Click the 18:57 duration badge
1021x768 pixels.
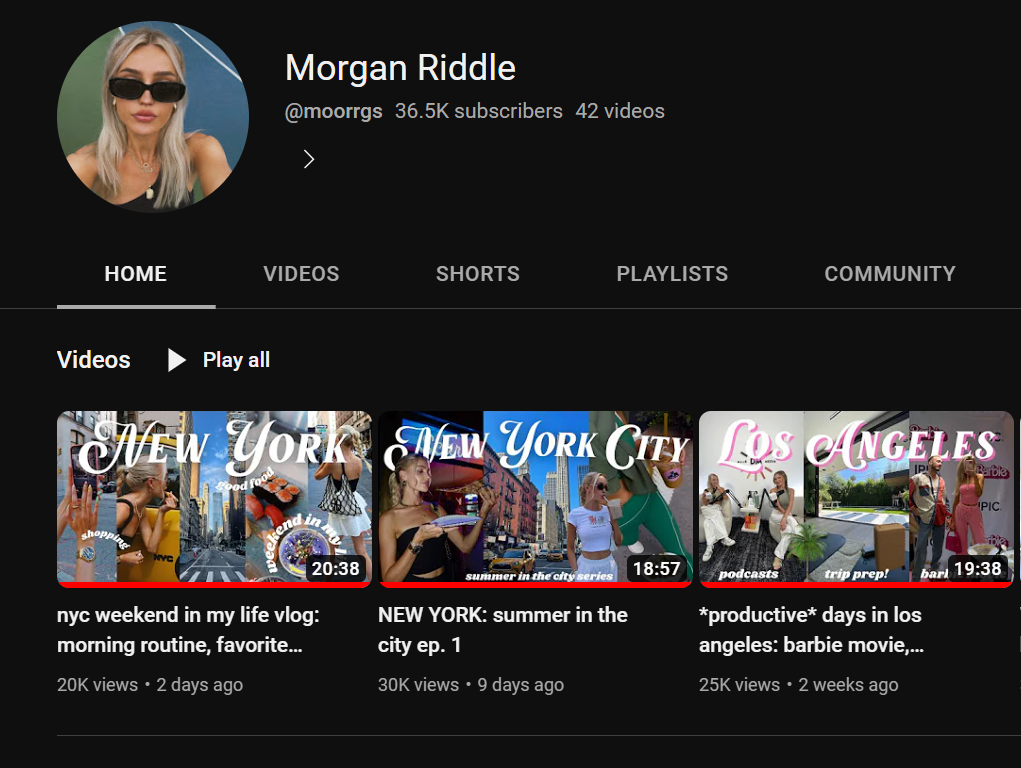pos(656,569)
